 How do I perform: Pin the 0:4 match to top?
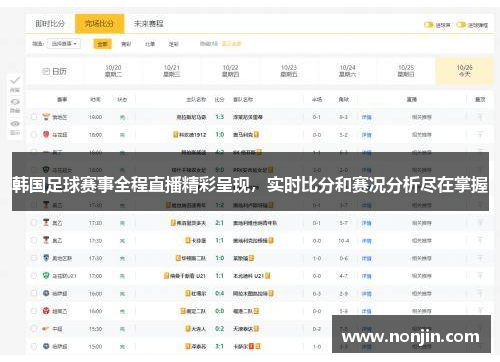click(480, 293)
